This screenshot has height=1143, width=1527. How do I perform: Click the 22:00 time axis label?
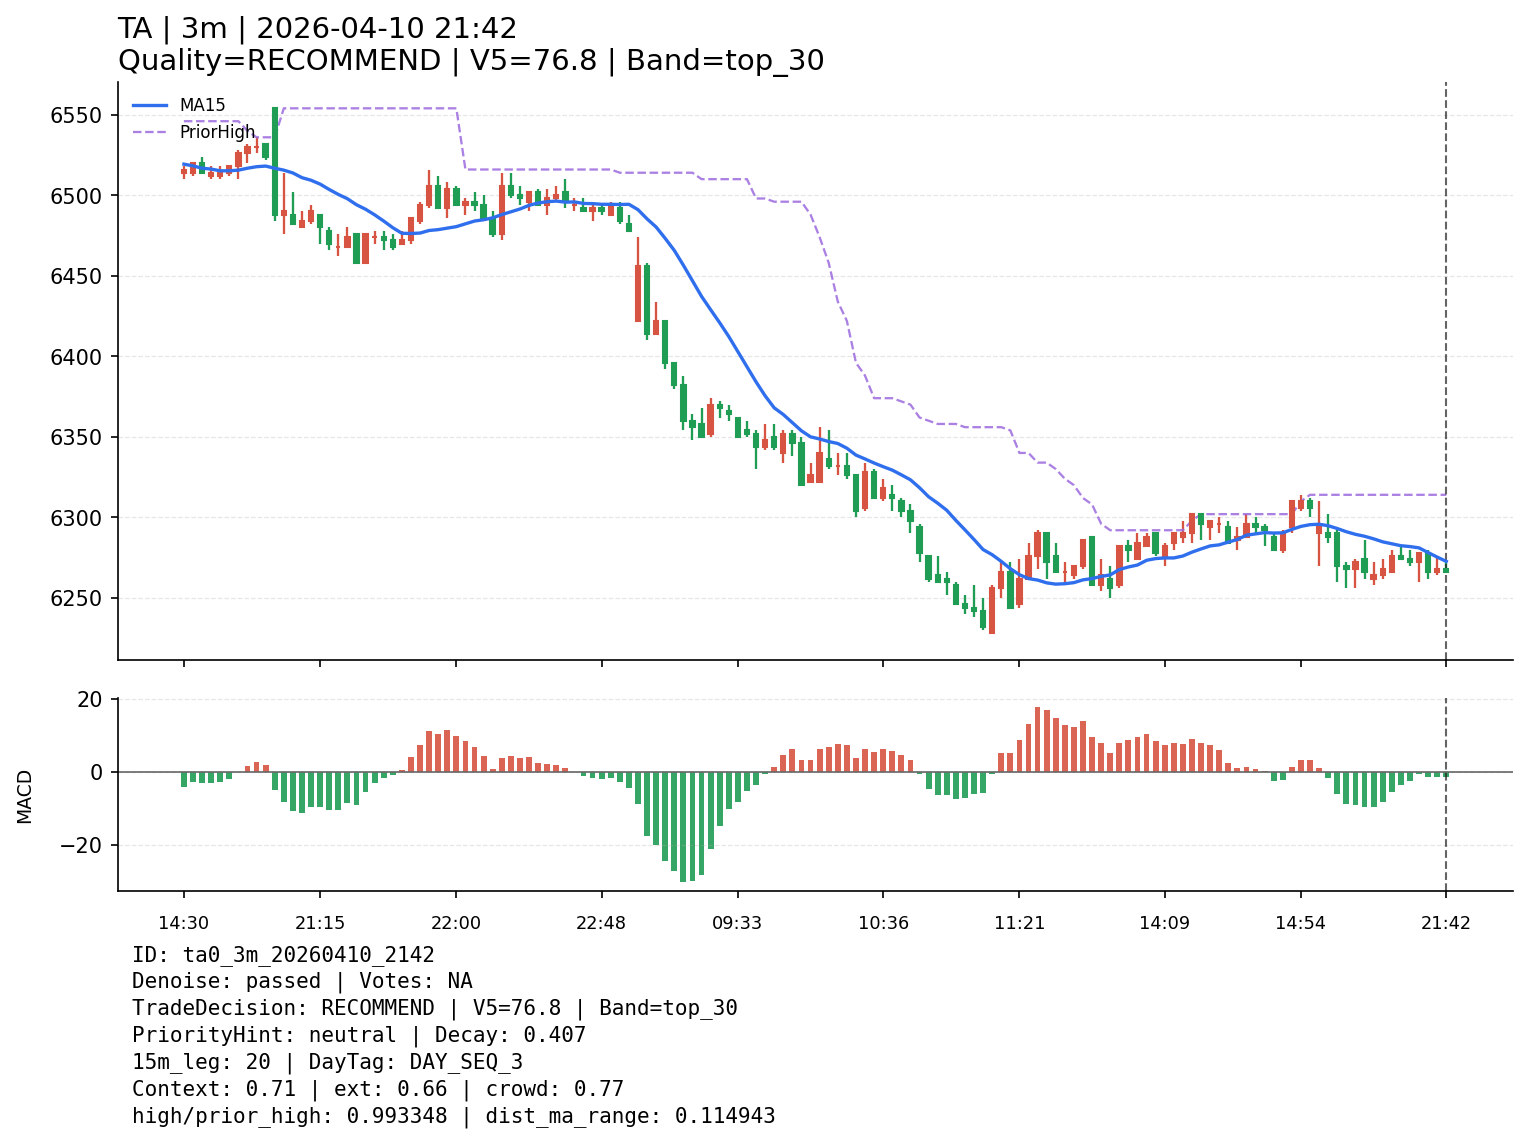click(456, 923)
